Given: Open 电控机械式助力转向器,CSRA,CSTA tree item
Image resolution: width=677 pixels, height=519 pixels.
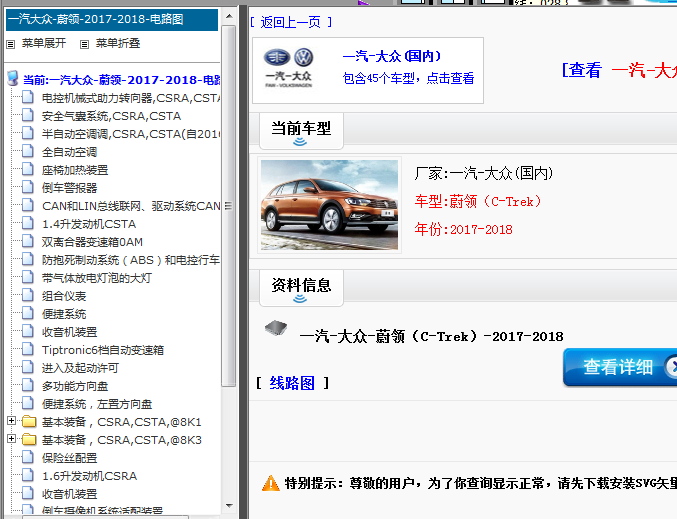Looking at the screenshot, I should [x=131, y=98].
